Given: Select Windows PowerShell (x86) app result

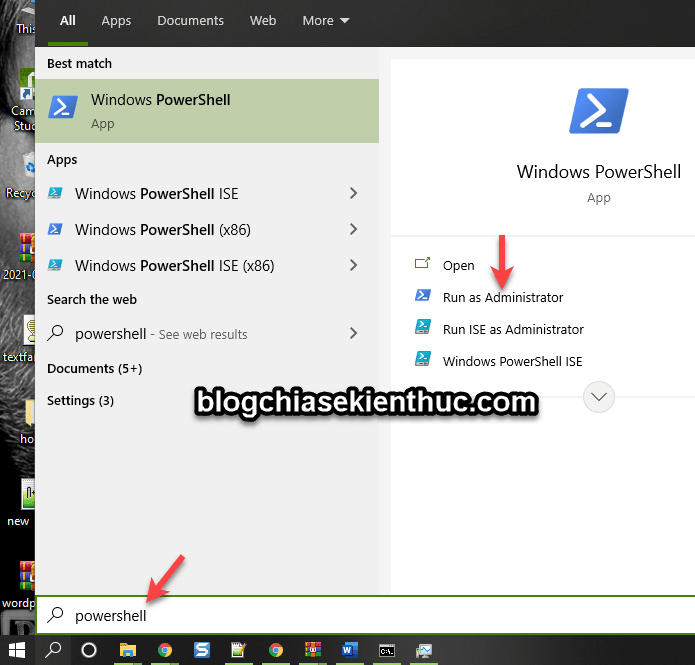Looking at the screenshot, I should tap(207, 230).
